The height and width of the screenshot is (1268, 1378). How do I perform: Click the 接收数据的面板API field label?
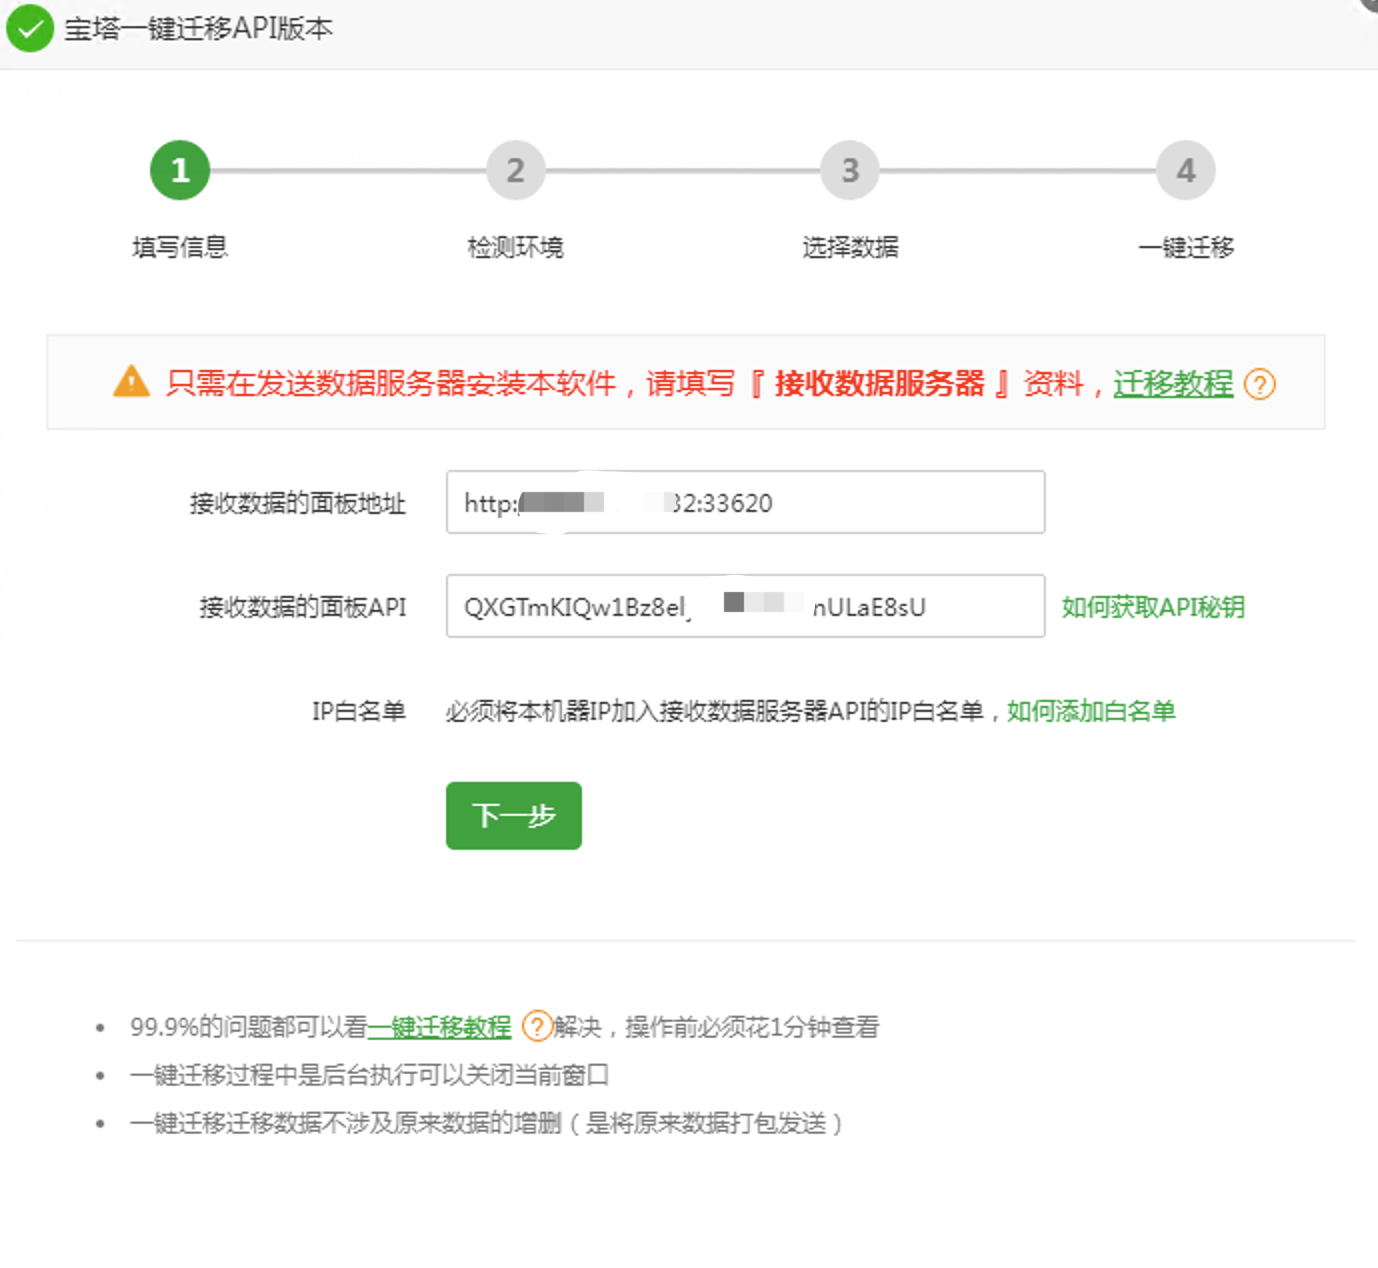pos(303,607)
